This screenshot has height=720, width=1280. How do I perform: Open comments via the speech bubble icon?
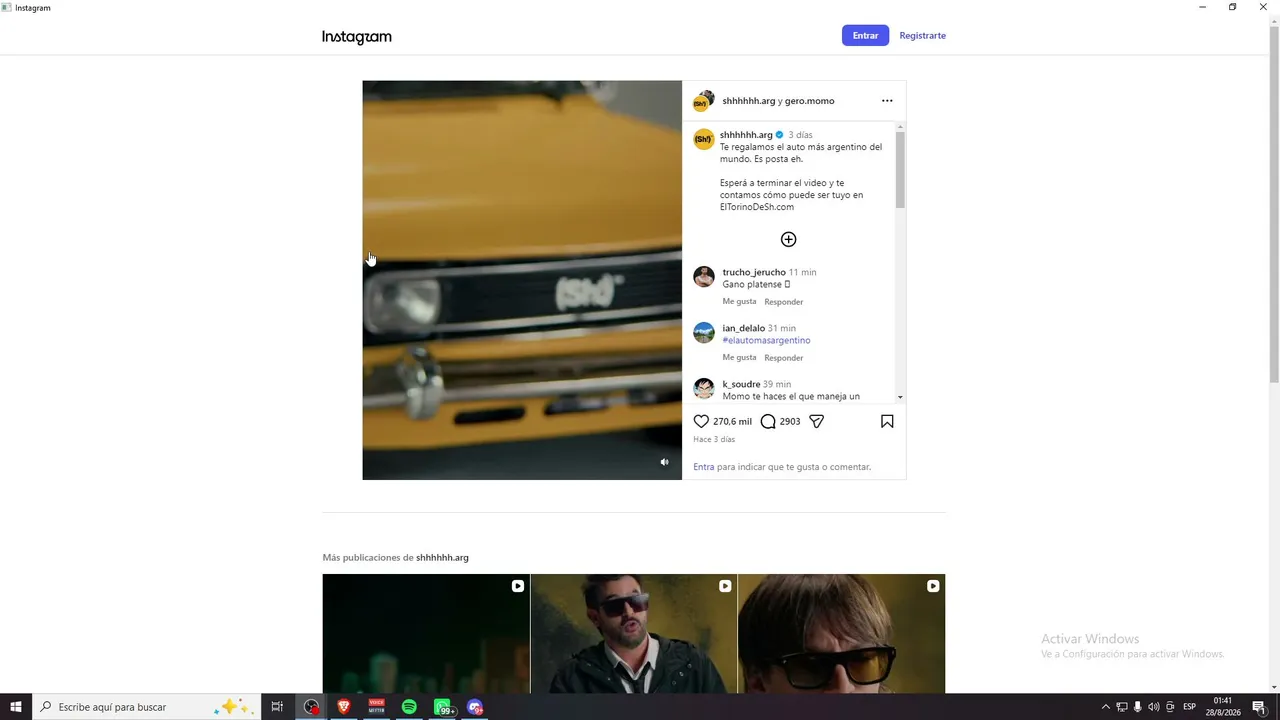(x=768, y=422)
